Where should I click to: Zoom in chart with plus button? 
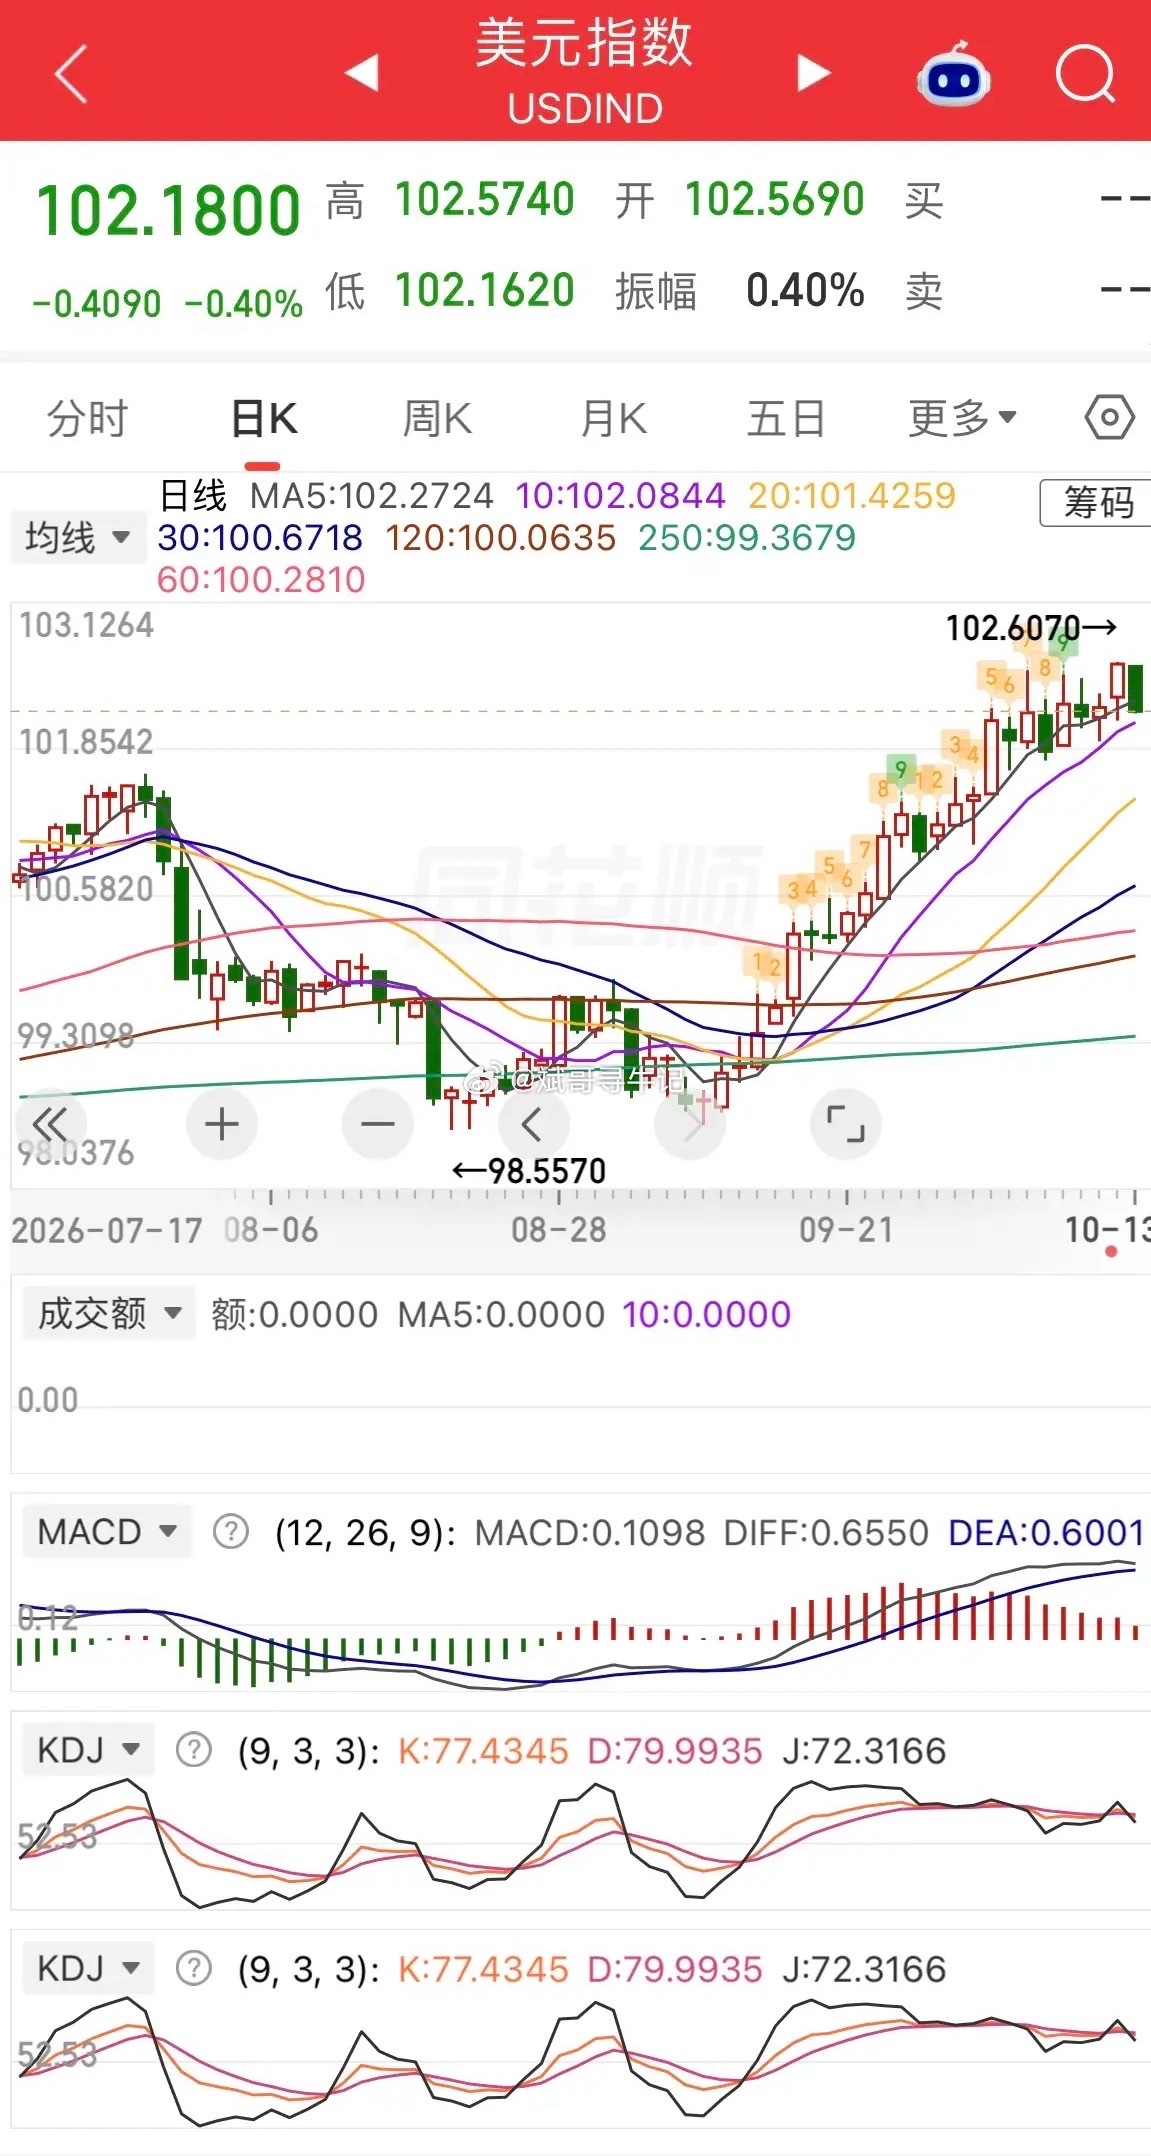click(222, 1124)
